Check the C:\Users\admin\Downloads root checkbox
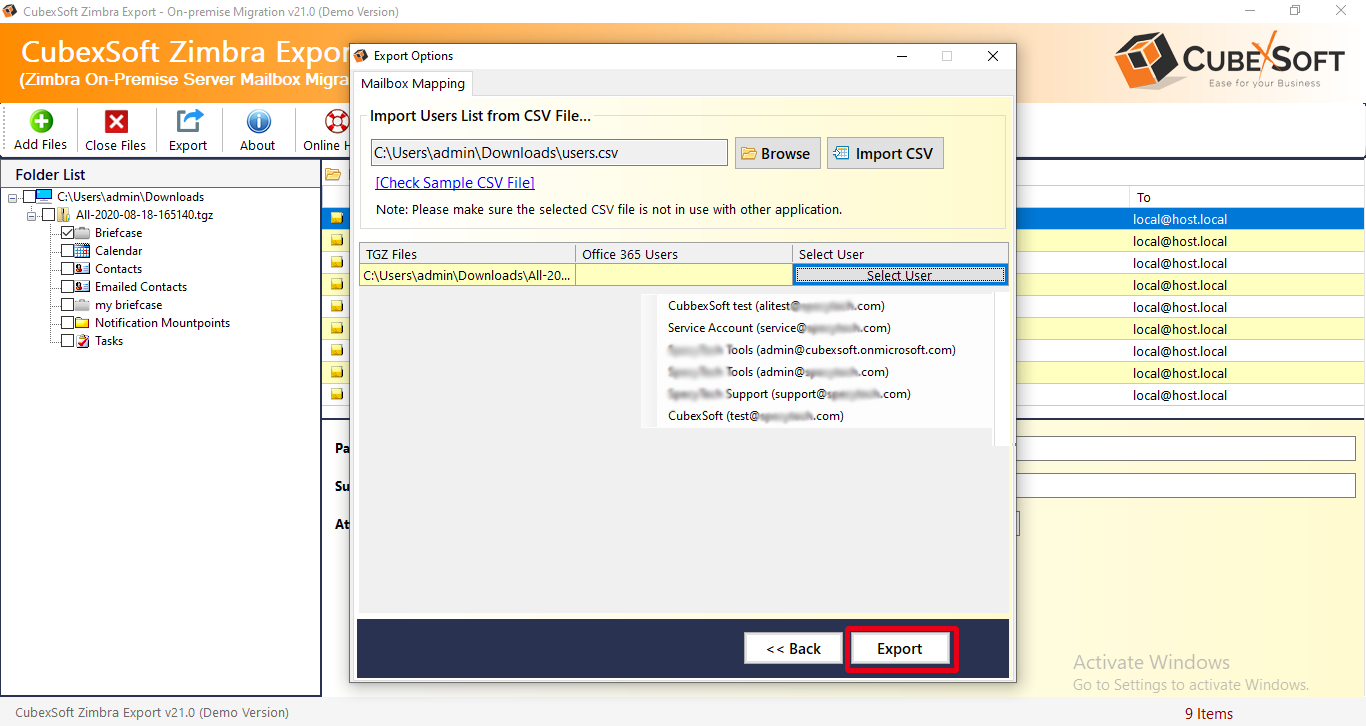Image resolution: width=1366 pixels, height=726 pixels. click(28, 197)
